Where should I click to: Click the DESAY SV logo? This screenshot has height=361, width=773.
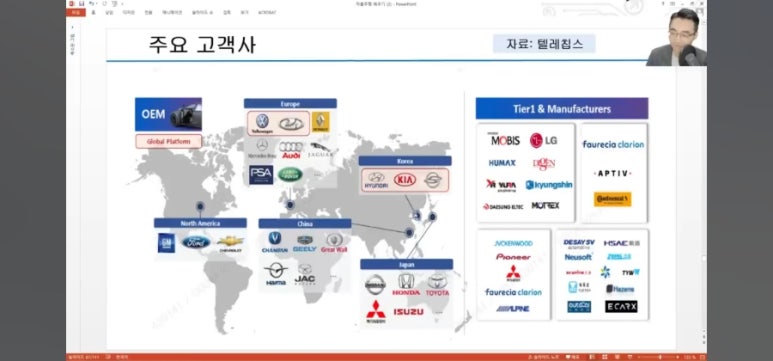(579, 243)
